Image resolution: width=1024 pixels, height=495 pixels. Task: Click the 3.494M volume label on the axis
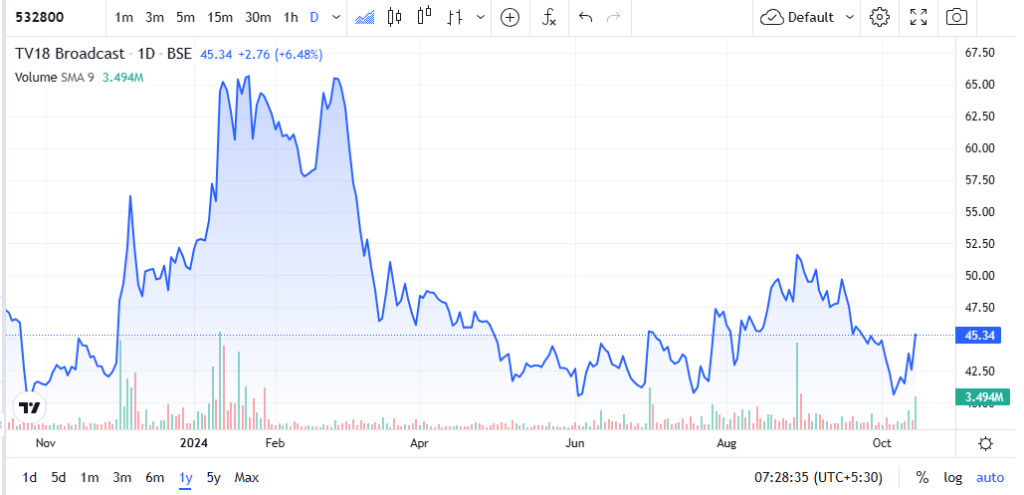coord(982,396)
